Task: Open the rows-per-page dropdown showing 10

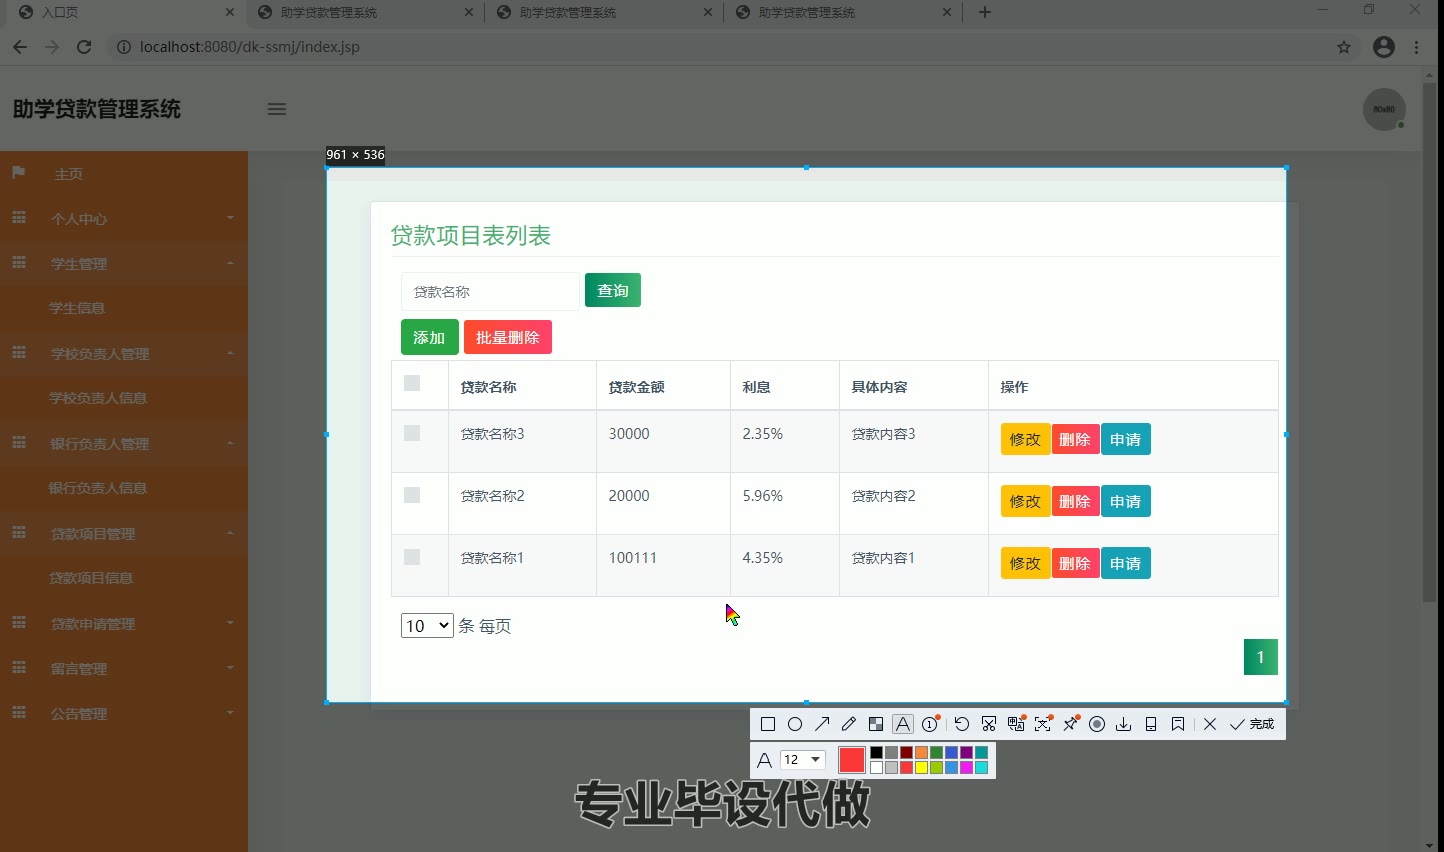Action: click(427, 626)
